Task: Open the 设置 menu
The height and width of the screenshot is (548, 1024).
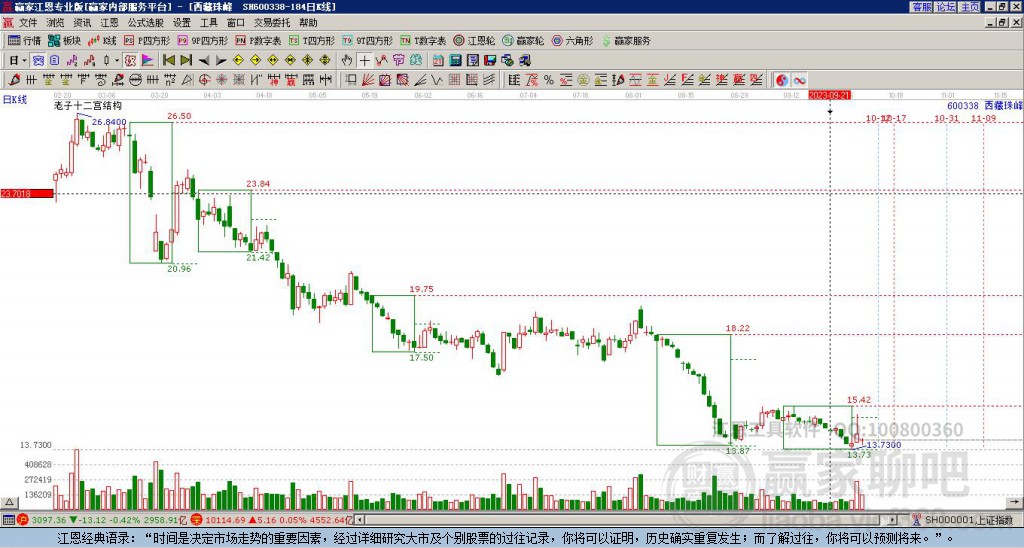Action: pos(182,23)
